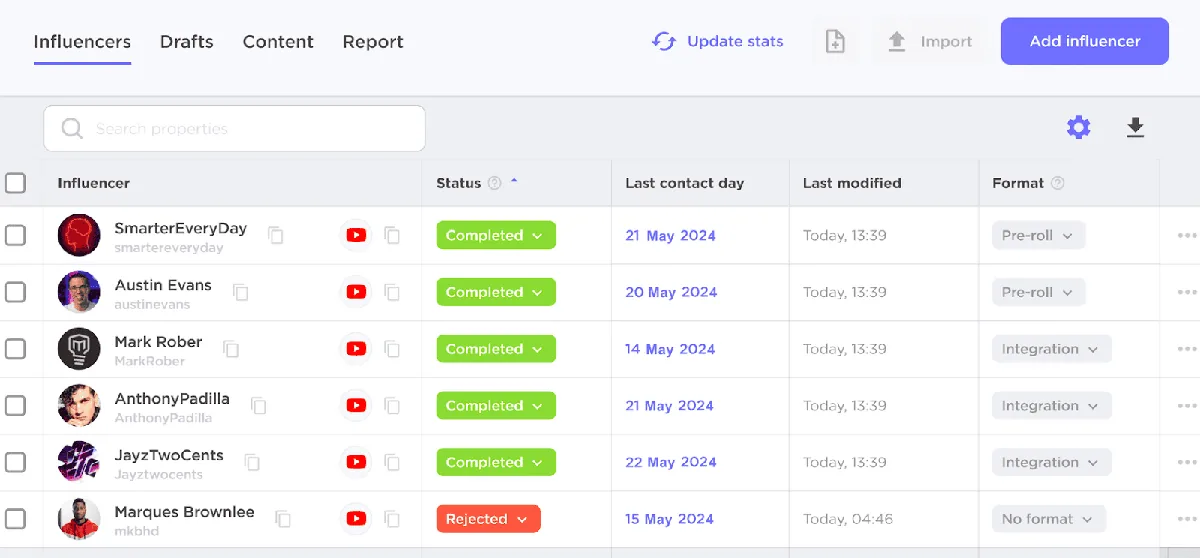Screen dimensions: 1200x558
Task: Switch to the Drafts tab
Action: (187, 42)
